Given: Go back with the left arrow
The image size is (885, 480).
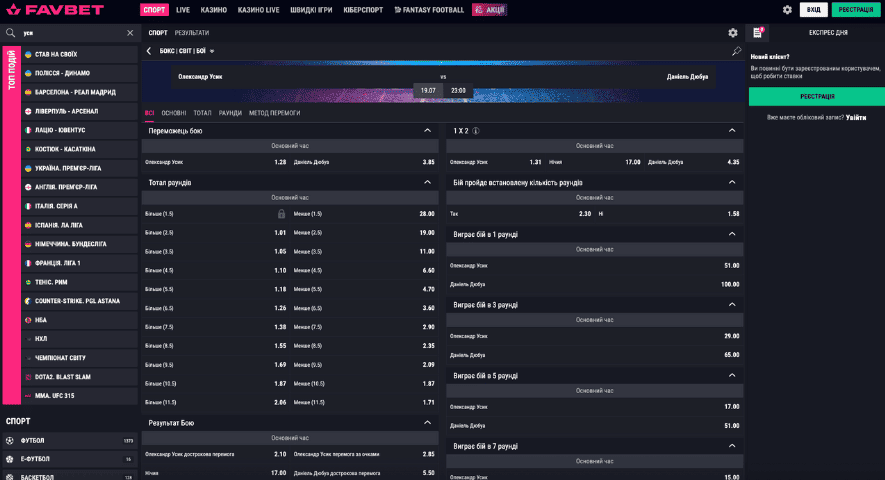Looking at the screenshot, I should click(x=149, y=51).
